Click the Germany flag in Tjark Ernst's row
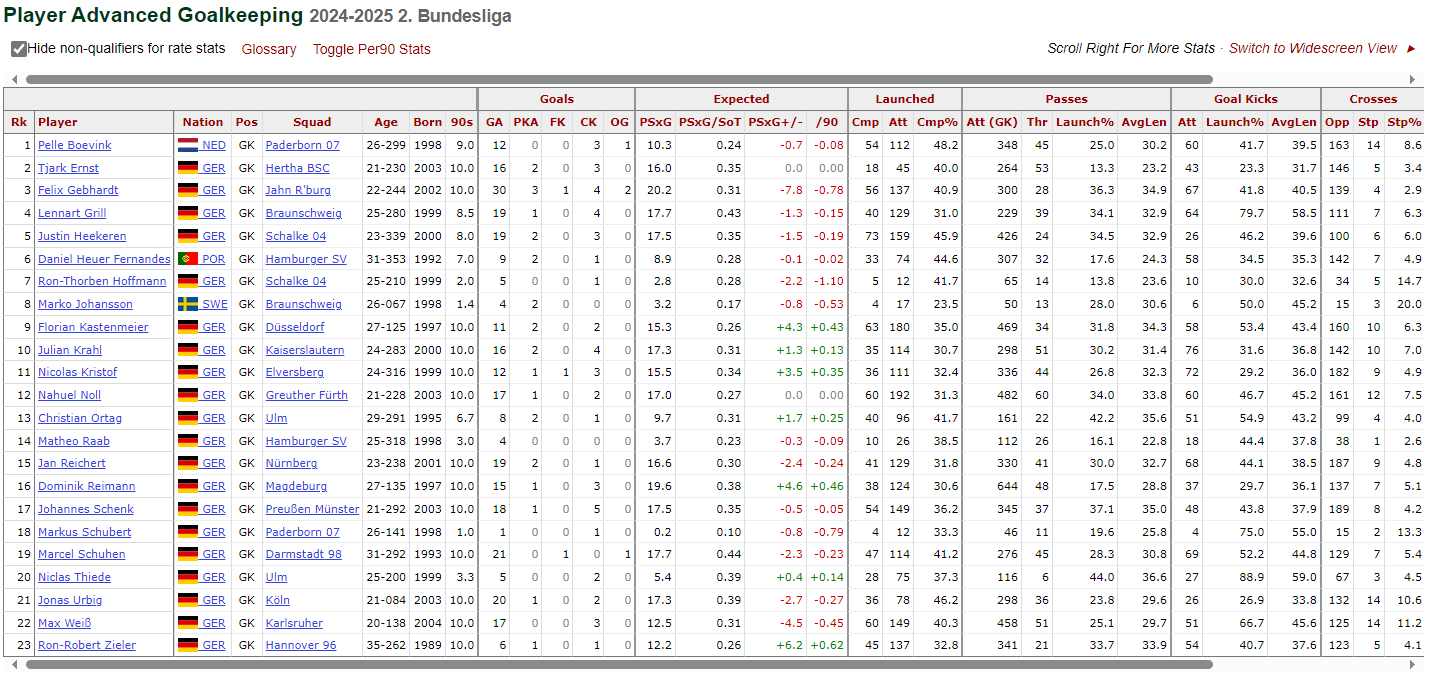The height and width of the screenshot is (674, 1437). click(x=188, y=168)
